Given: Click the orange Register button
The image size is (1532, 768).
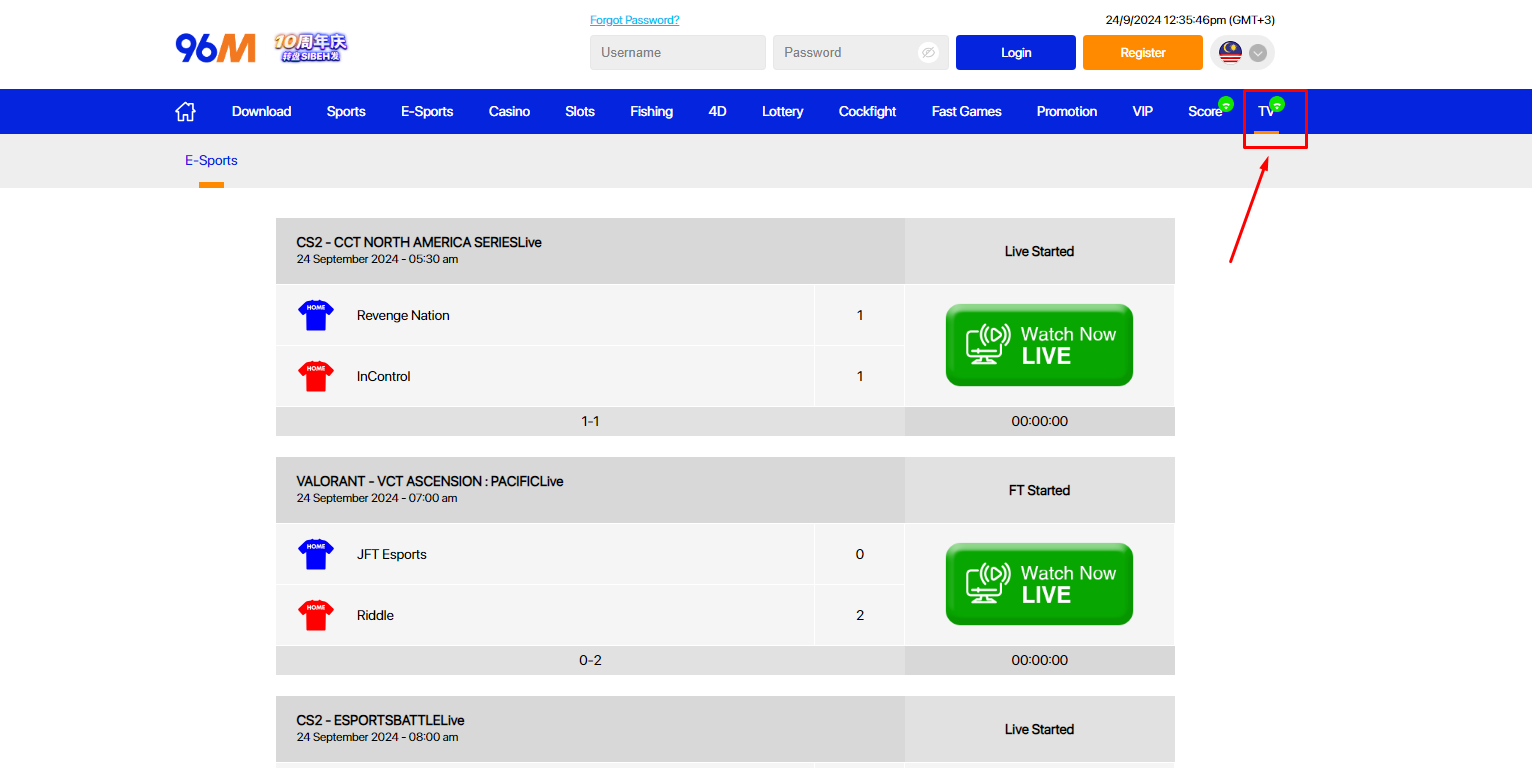Looking at the screenshot, I should coord(1142,53).
